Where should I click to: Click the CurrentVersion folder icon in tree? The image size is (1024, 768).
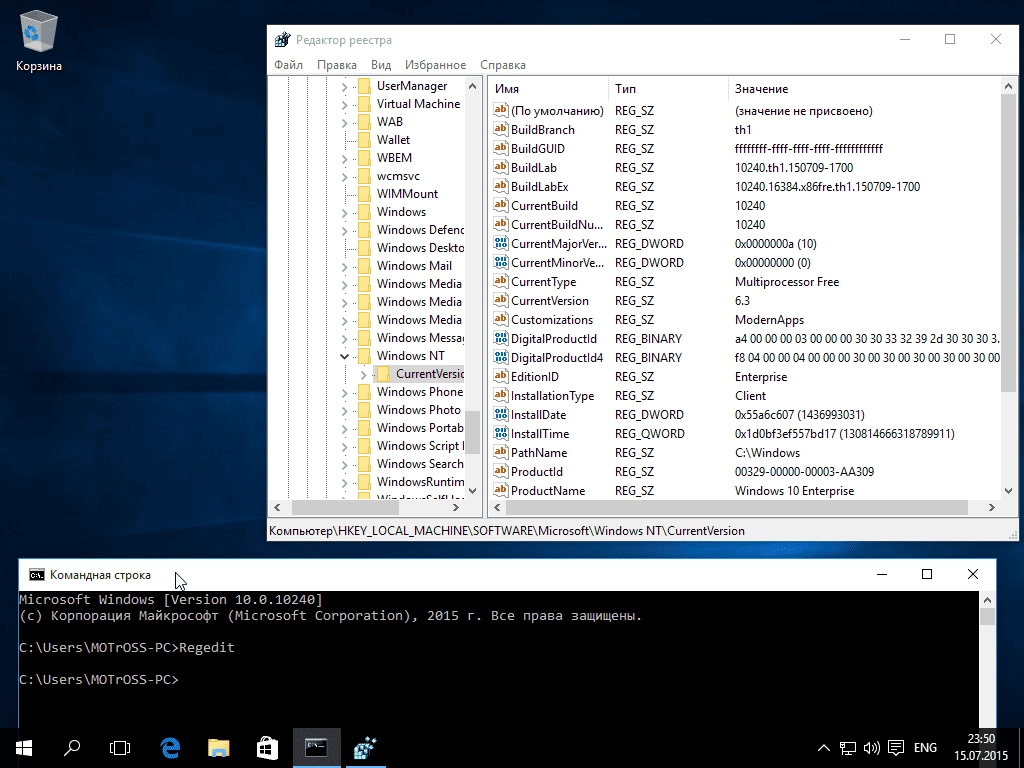(x=383, y=374)
